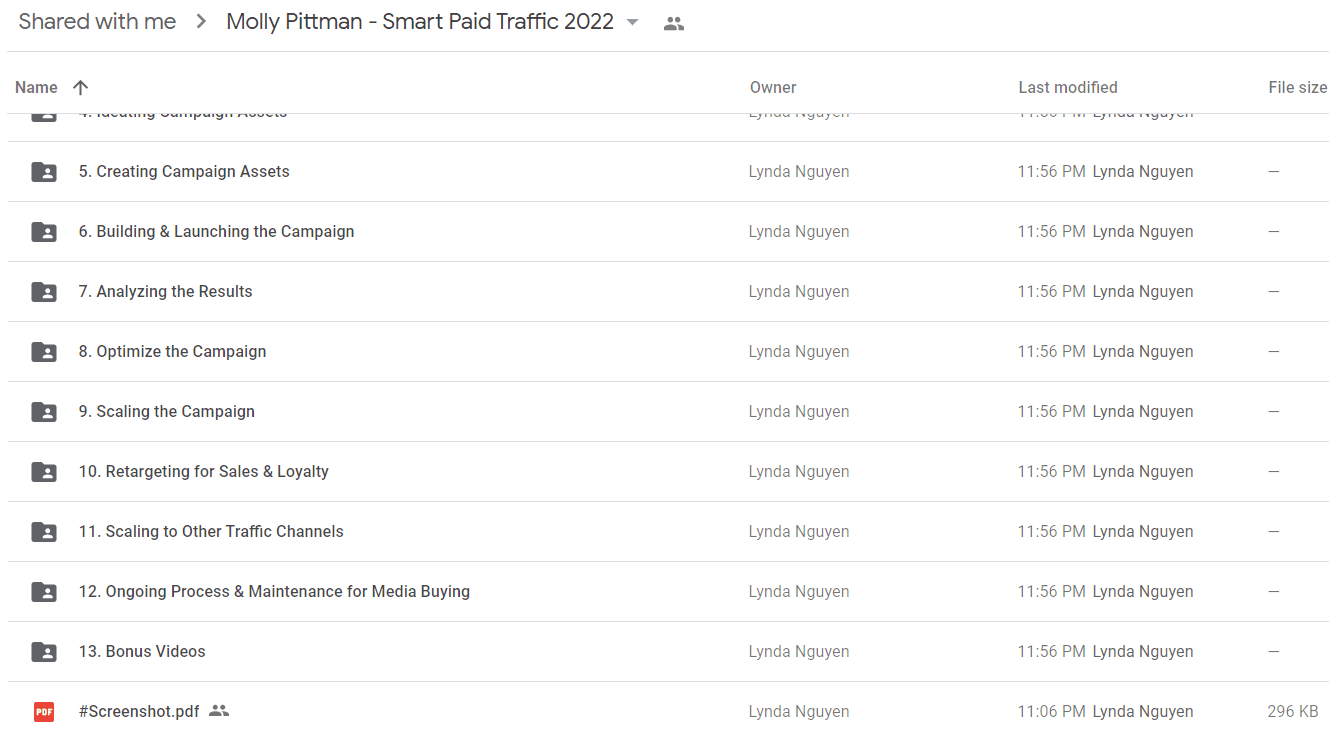
Task: Click modifier Lynda Nguyen in 12. Ongoing Process row
Action: tap(1143, 591)
